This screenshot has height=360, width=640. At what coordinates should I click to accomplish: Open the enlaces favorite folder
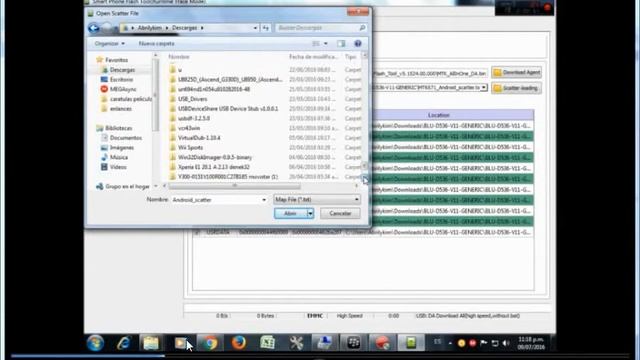[121, 109]
